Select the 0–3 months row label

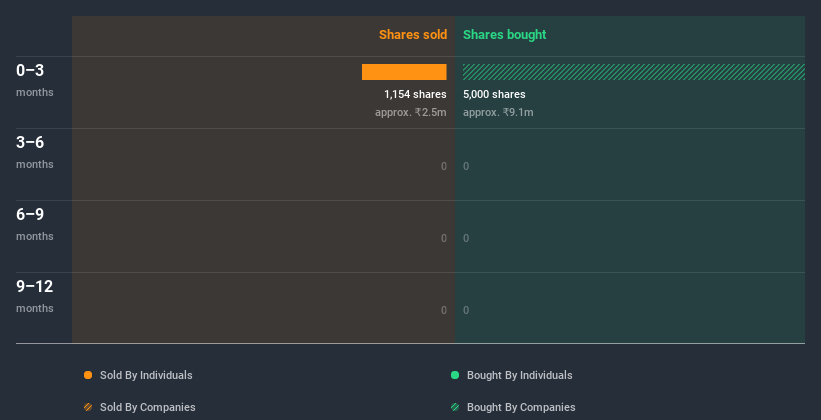35,80
